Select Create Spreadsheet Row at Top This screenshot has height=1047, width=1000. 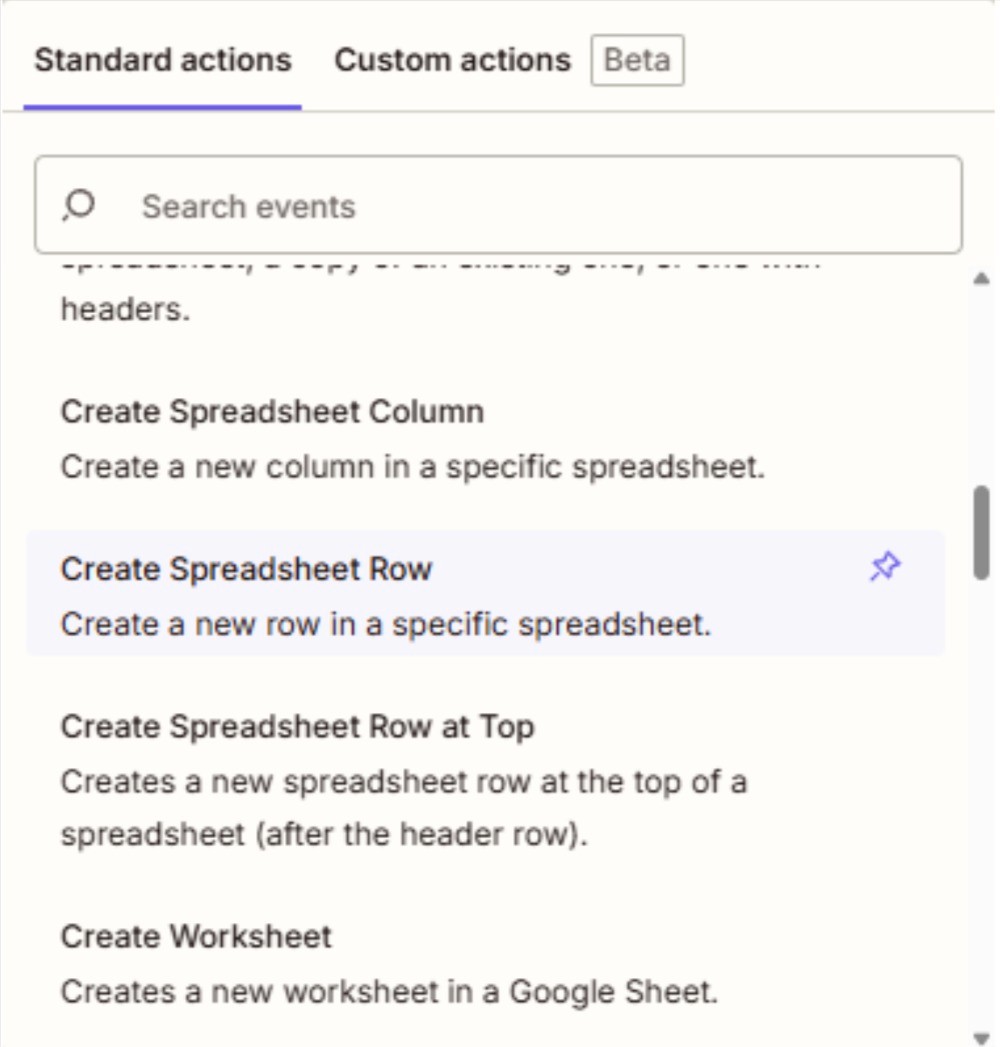tap(297, 726)
